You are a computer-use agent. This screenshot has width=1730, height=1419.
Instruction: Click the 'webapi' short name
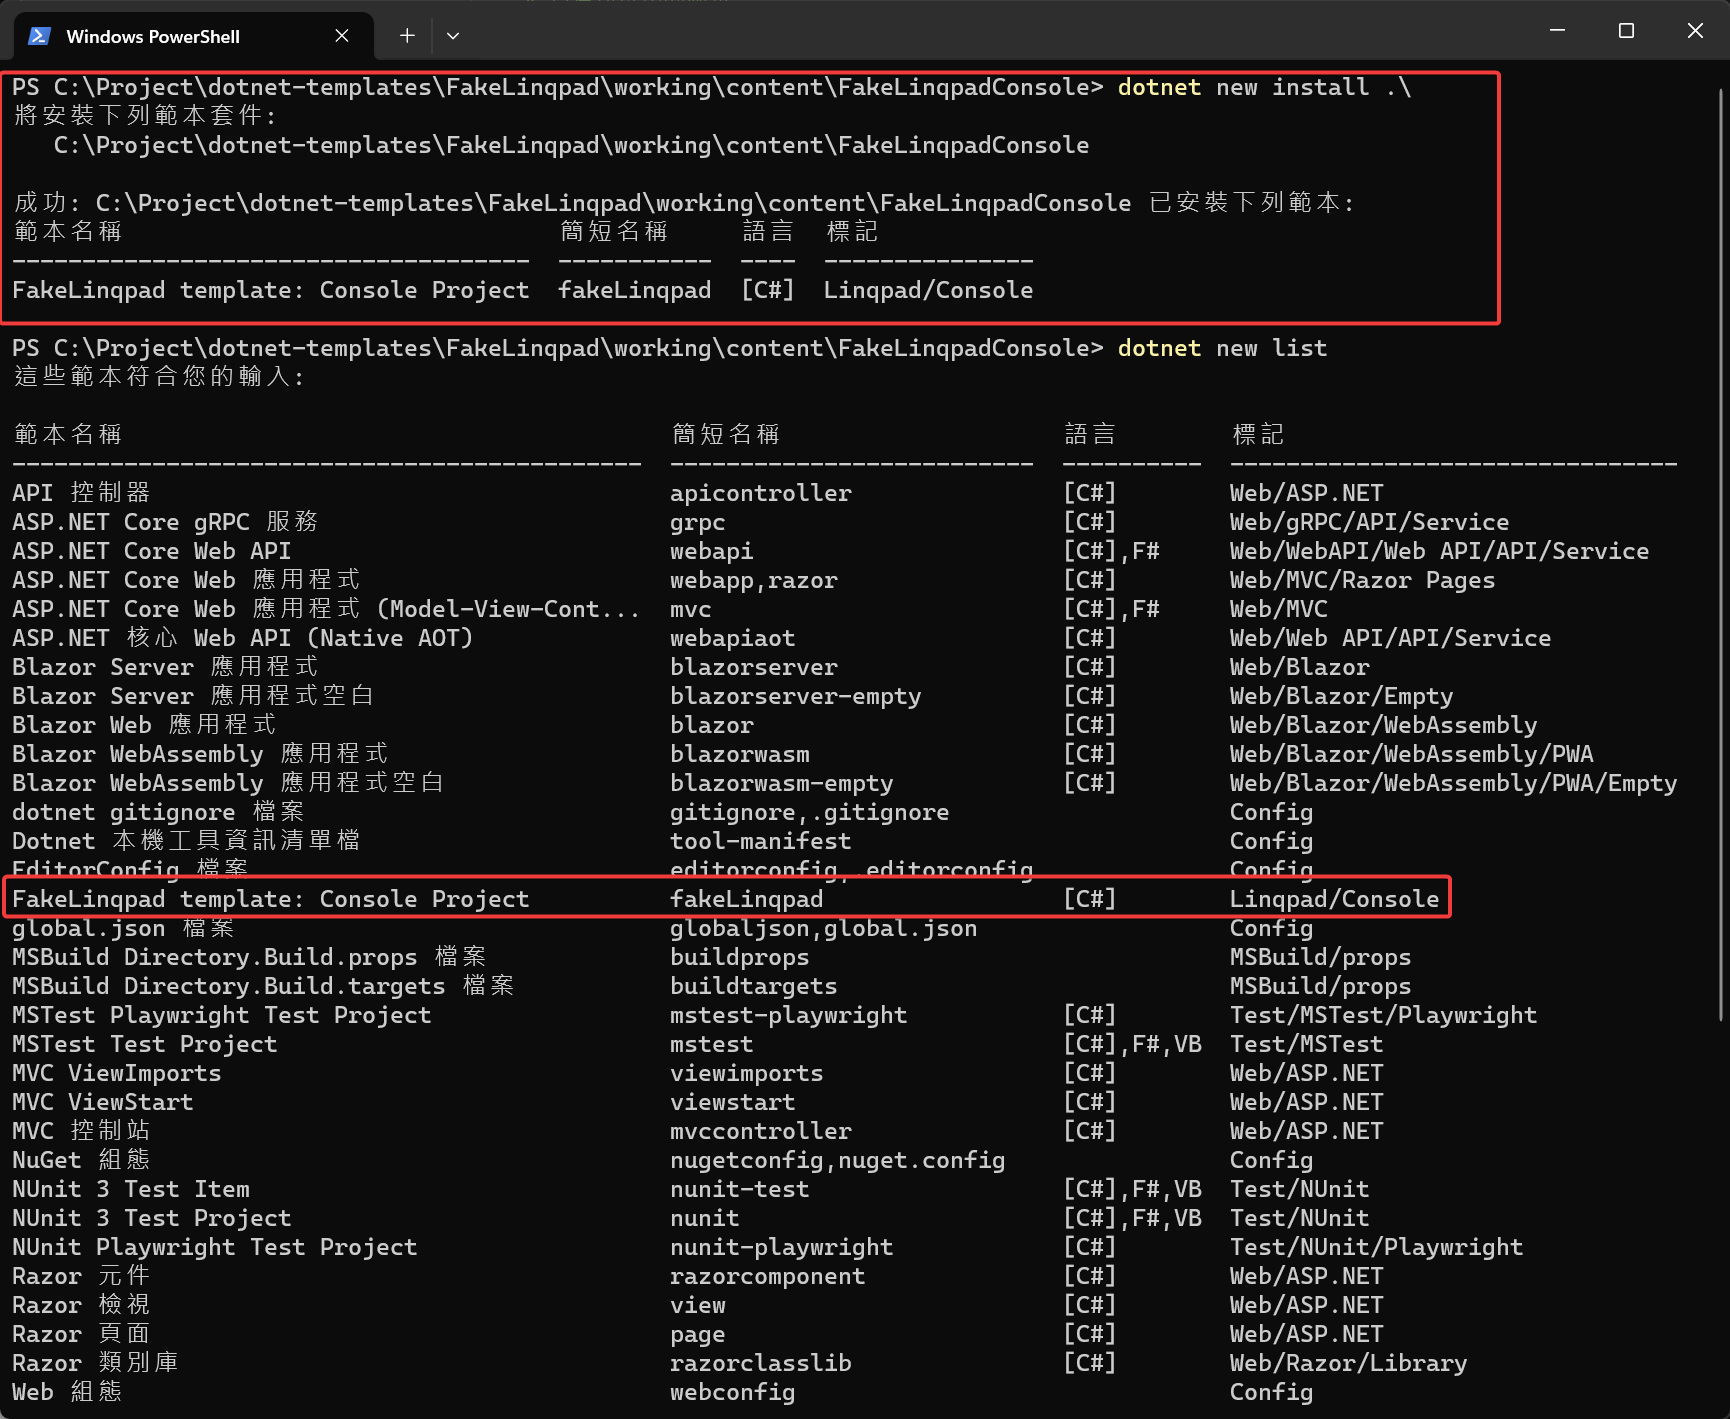point(711,551)
